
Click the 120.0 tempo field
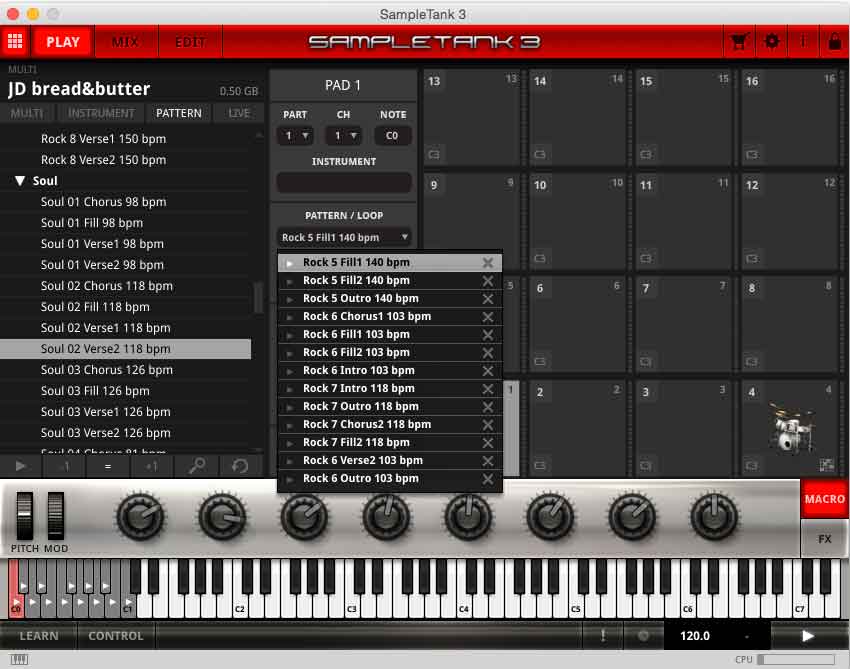click(x=695, y=635)
